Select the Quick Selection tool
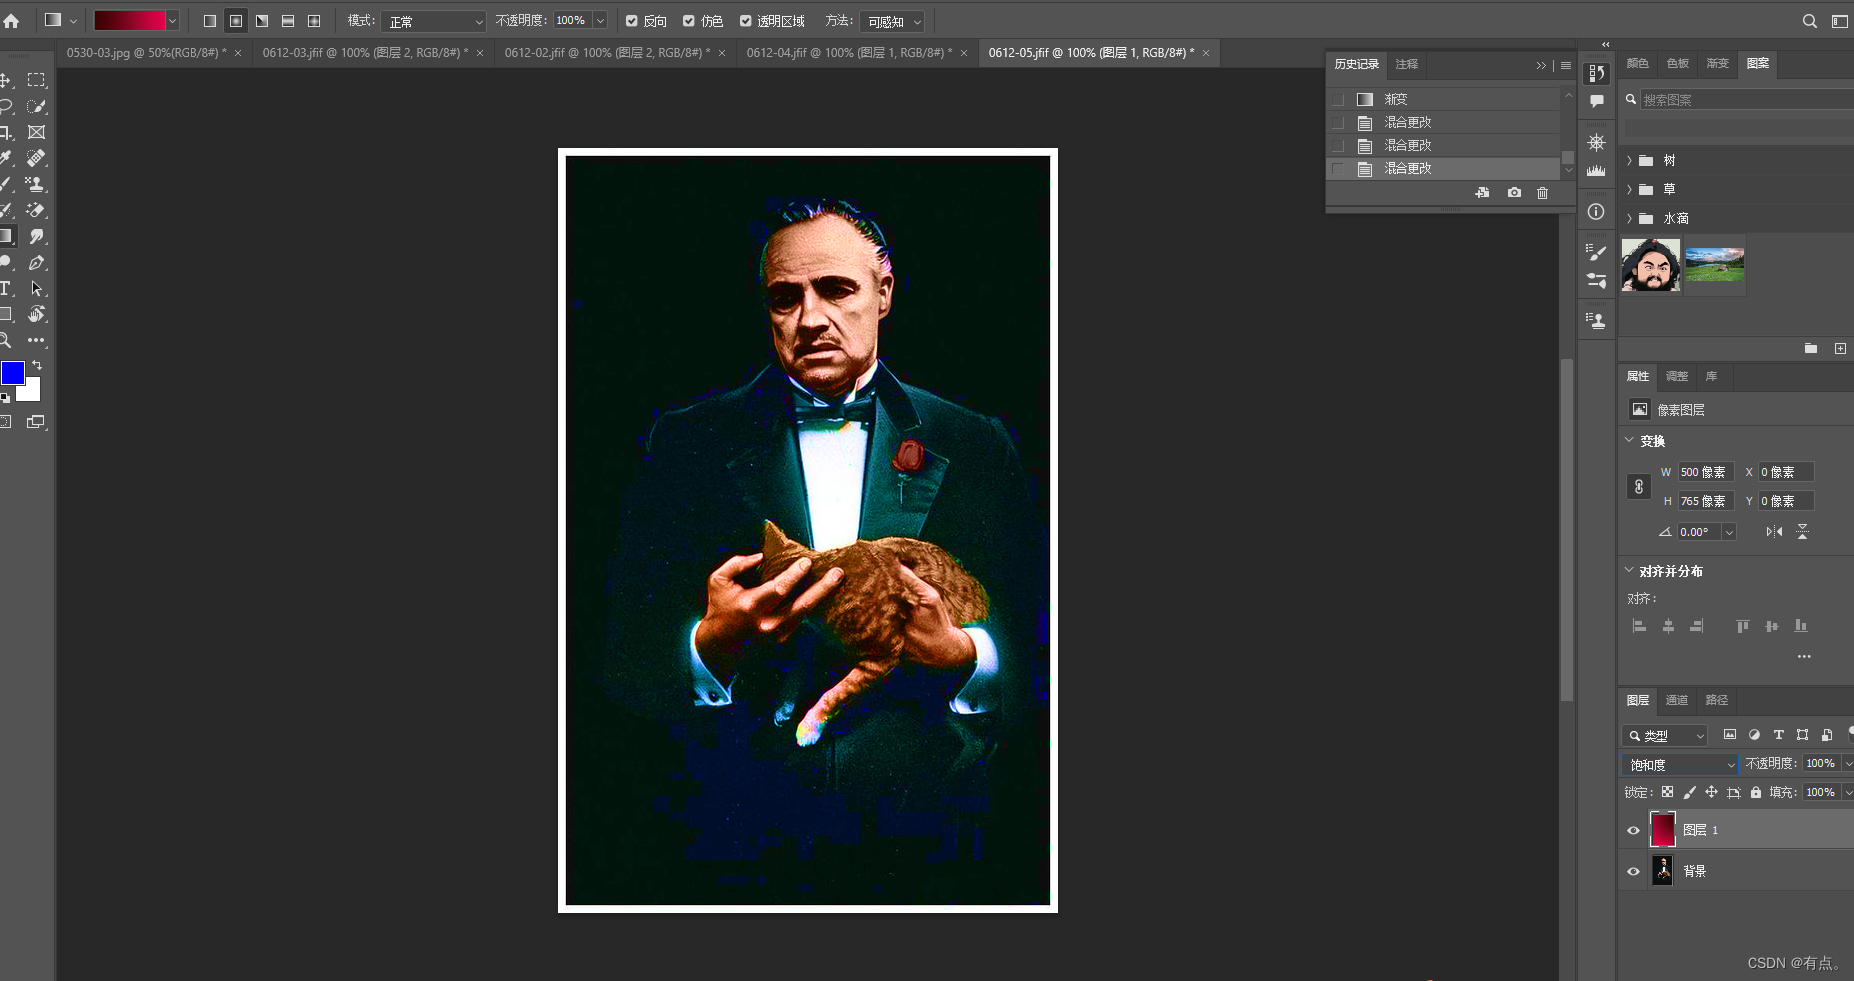 point(37,106)
